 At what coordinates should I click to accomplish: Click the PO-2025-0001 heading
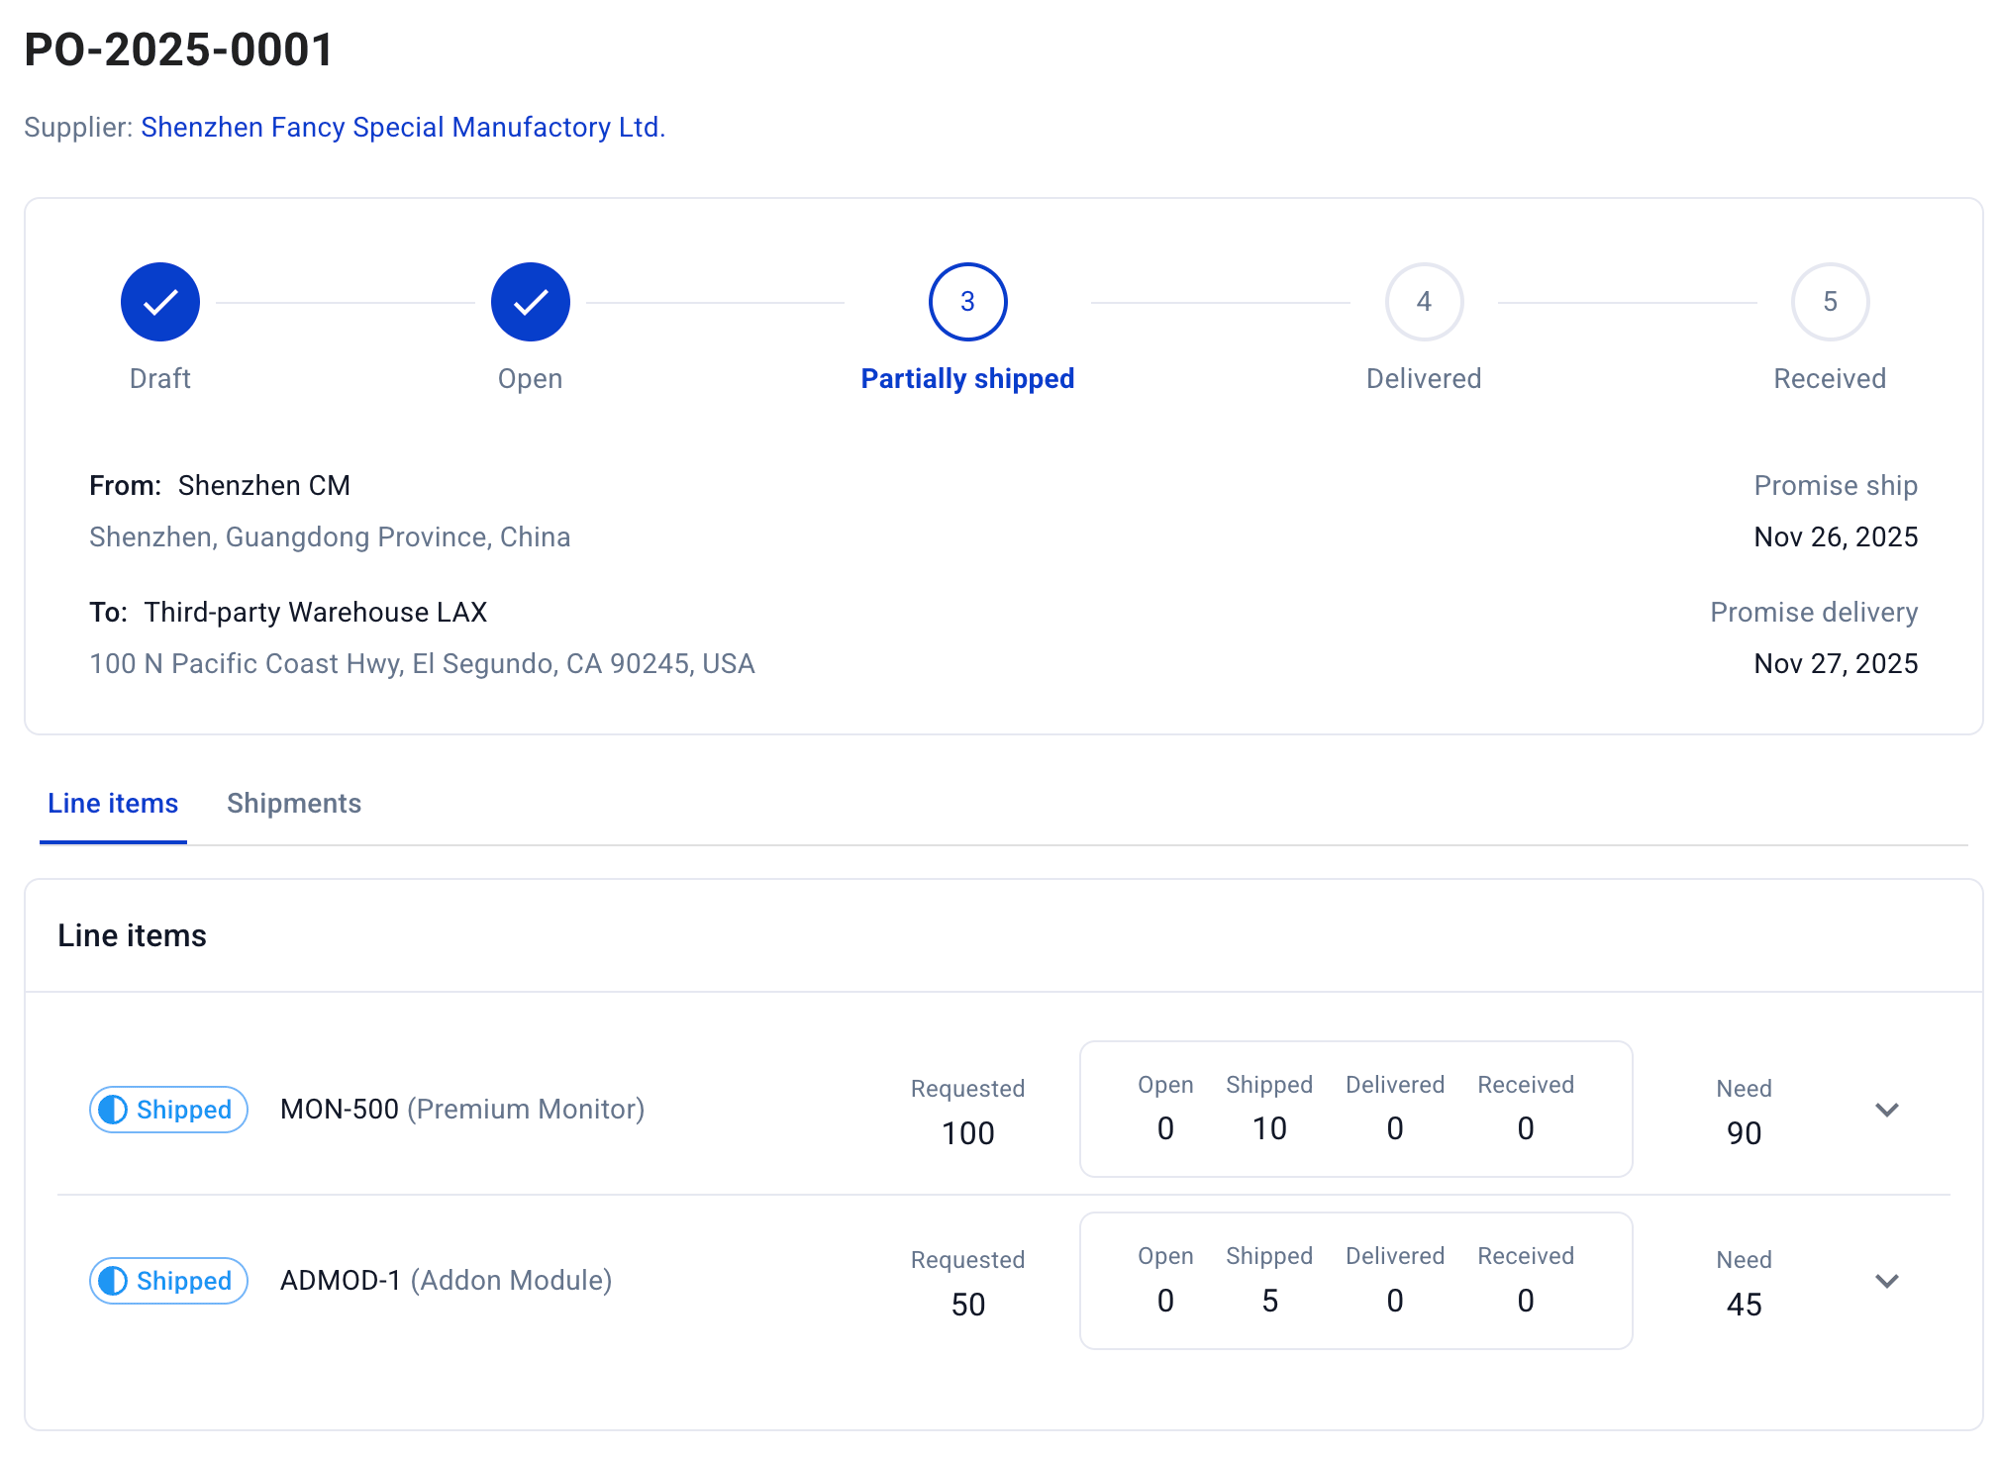(x=178, y=46)
